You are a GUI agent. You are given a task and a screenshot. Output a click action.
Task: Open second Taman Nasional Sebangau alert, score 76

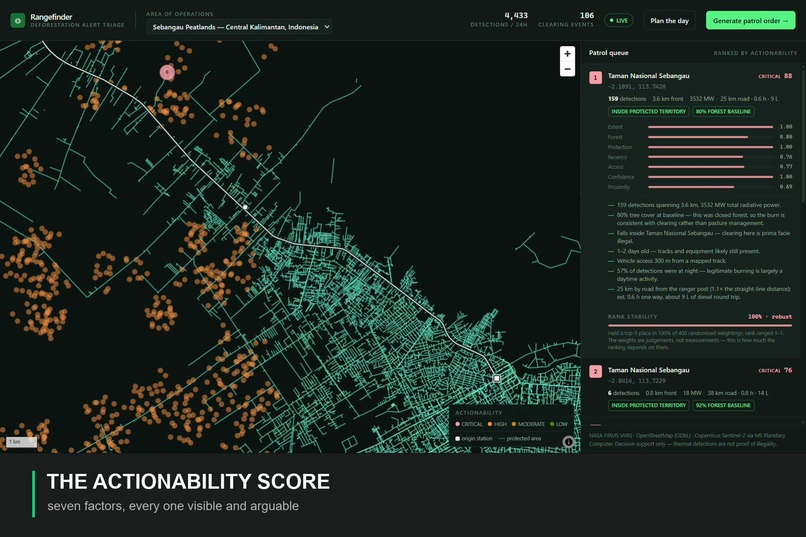[648, 370]
